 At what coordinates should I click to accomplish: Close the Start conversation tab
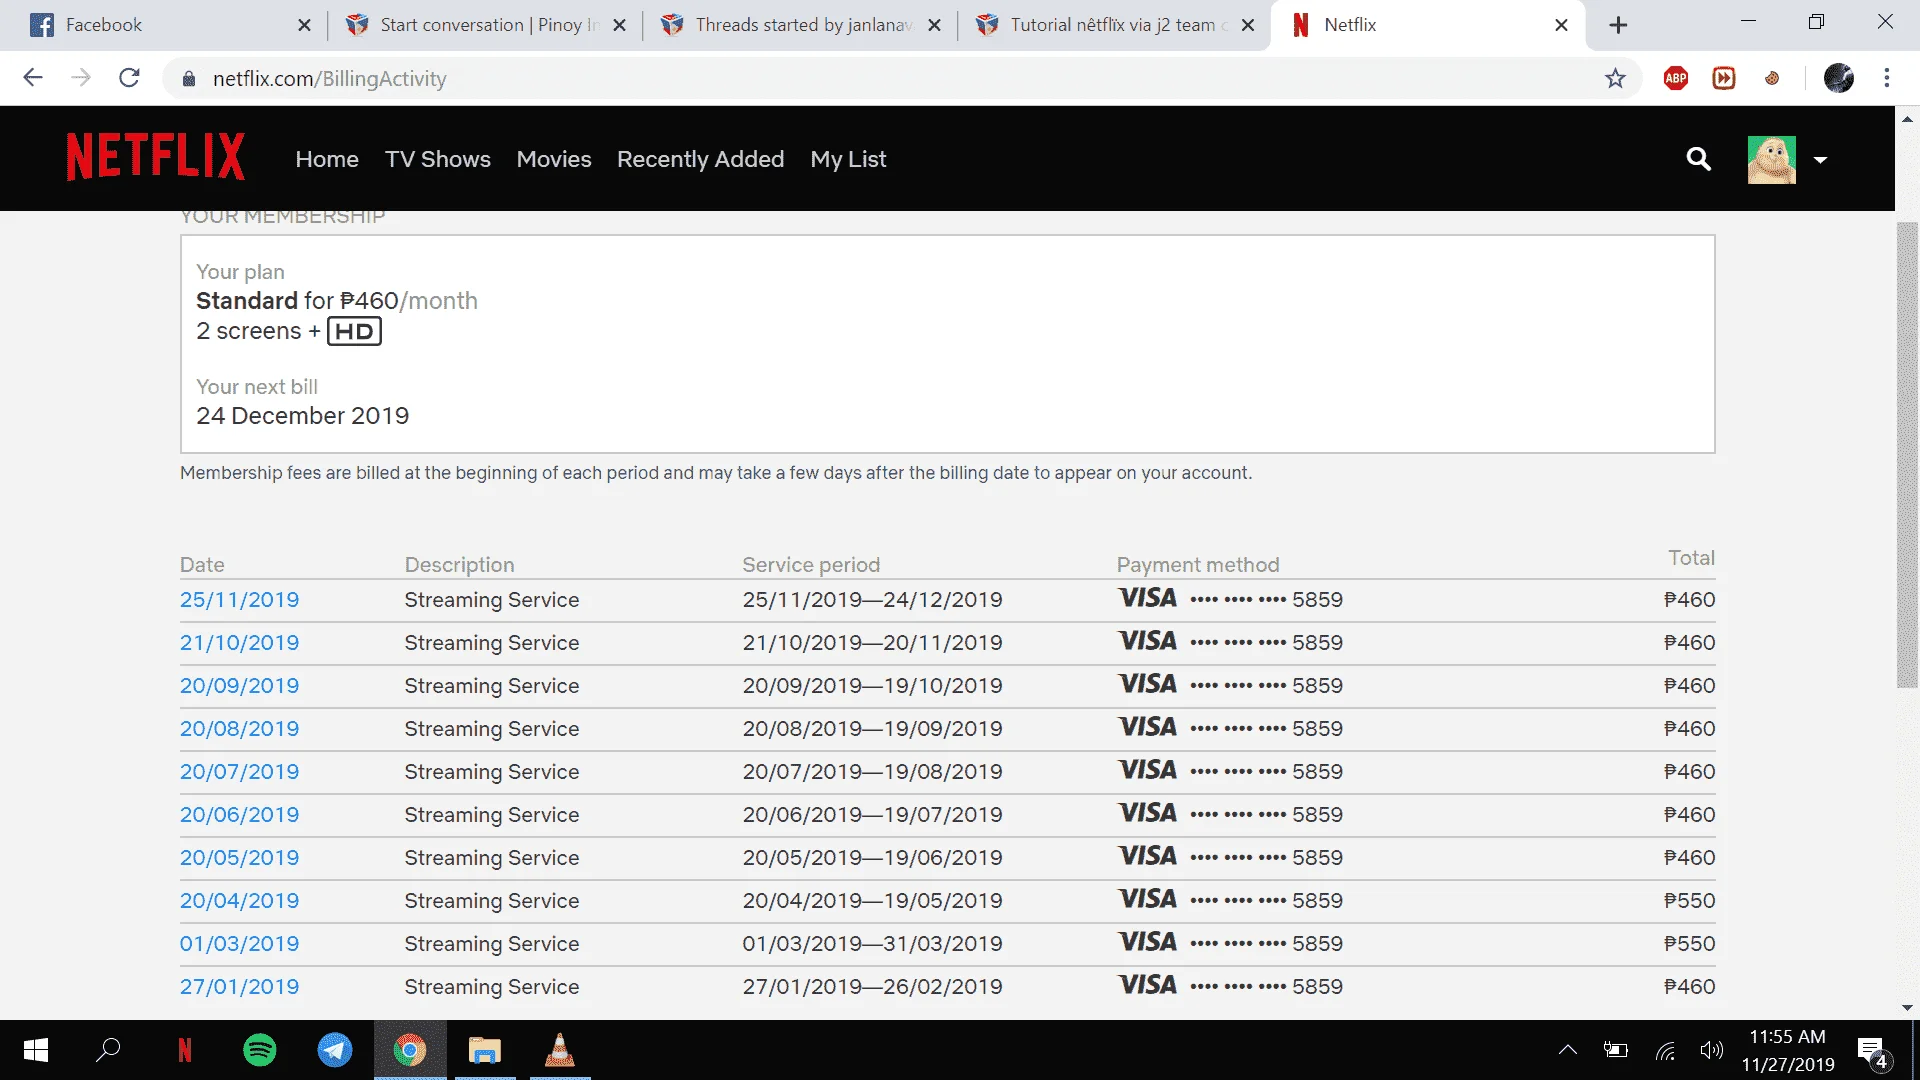tap(619, 25)
